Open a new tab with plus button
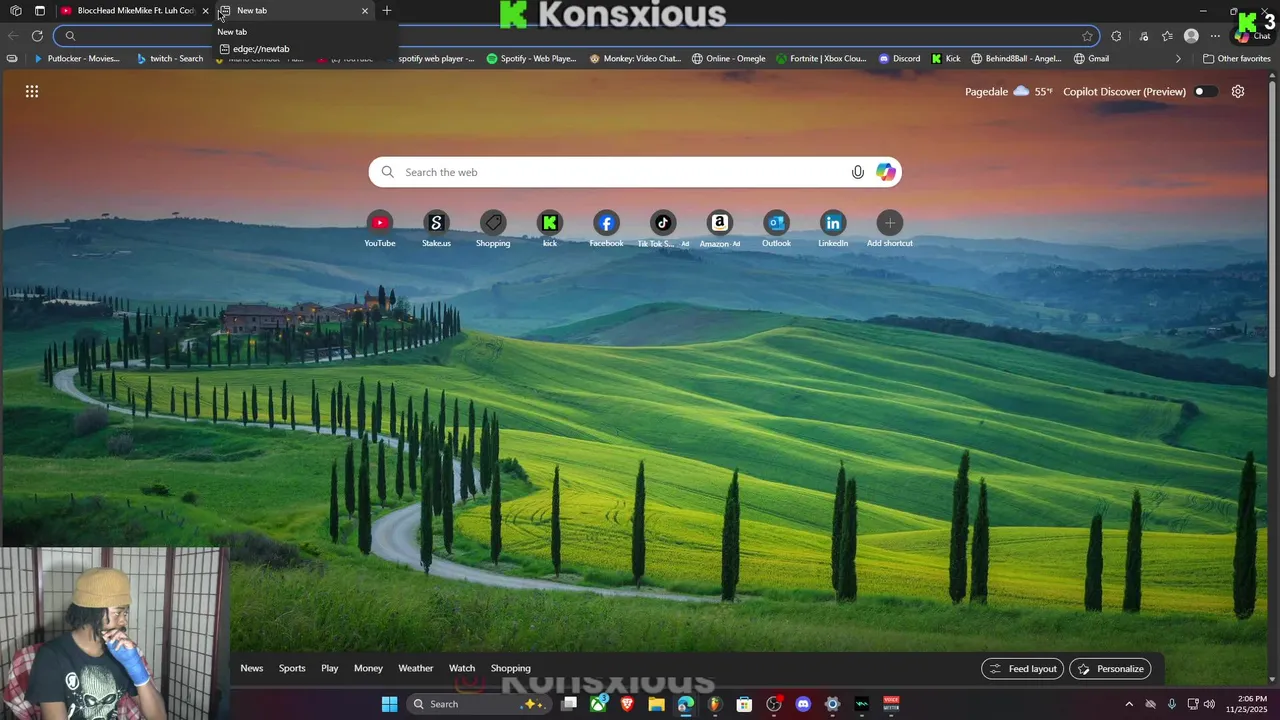 (x=387, y=11)
